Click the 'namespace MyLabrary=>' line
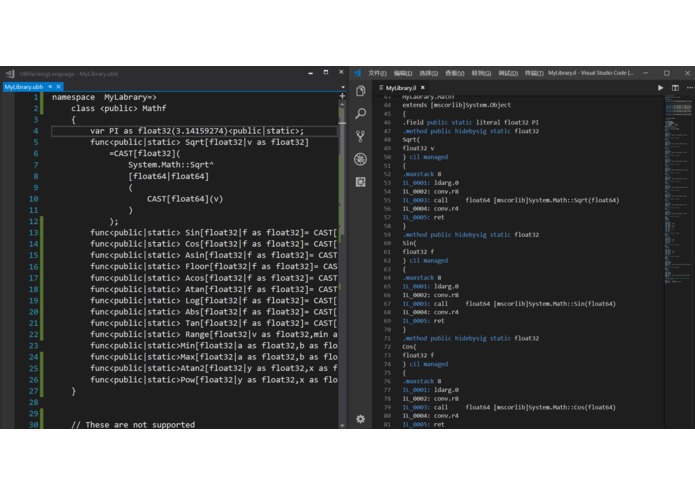This screenshot has width=695, height=494. pos(104,97)
